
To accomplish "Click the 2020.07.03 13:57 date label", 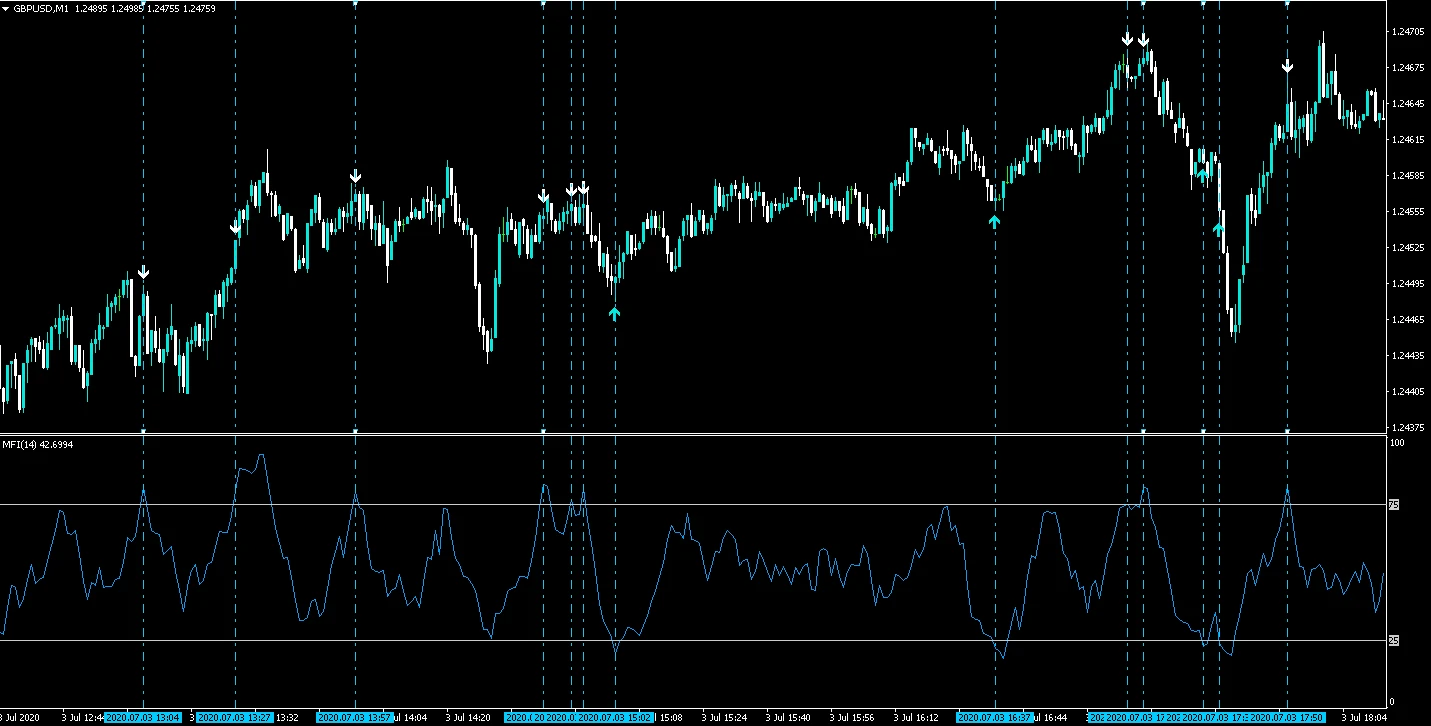I will [x=354, y=718].
